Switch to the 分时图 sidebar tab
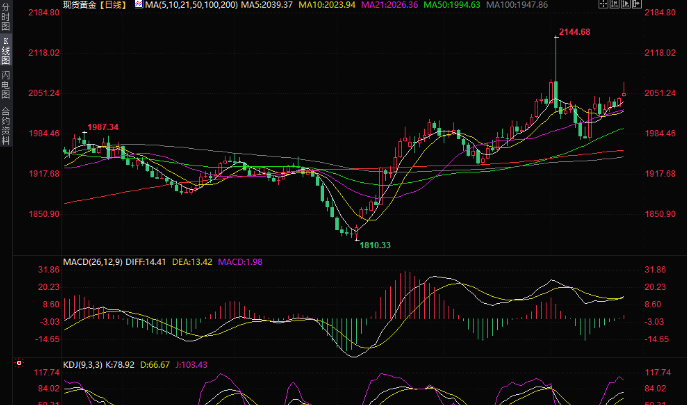Viewport: 688px width, 405px height. pyautogui.click(x=5, y=16)
